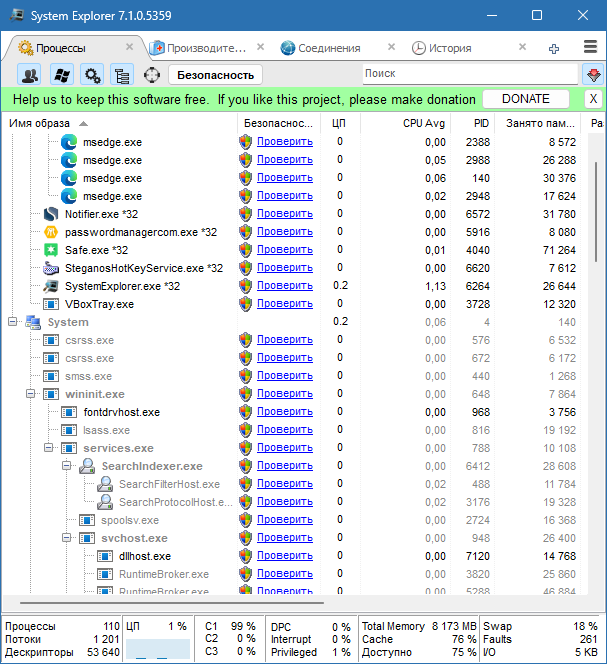607x664 pixels.
Task: Click the Edge icon for PID 2388
Action: pyautogui.click(x=69, y=142)
